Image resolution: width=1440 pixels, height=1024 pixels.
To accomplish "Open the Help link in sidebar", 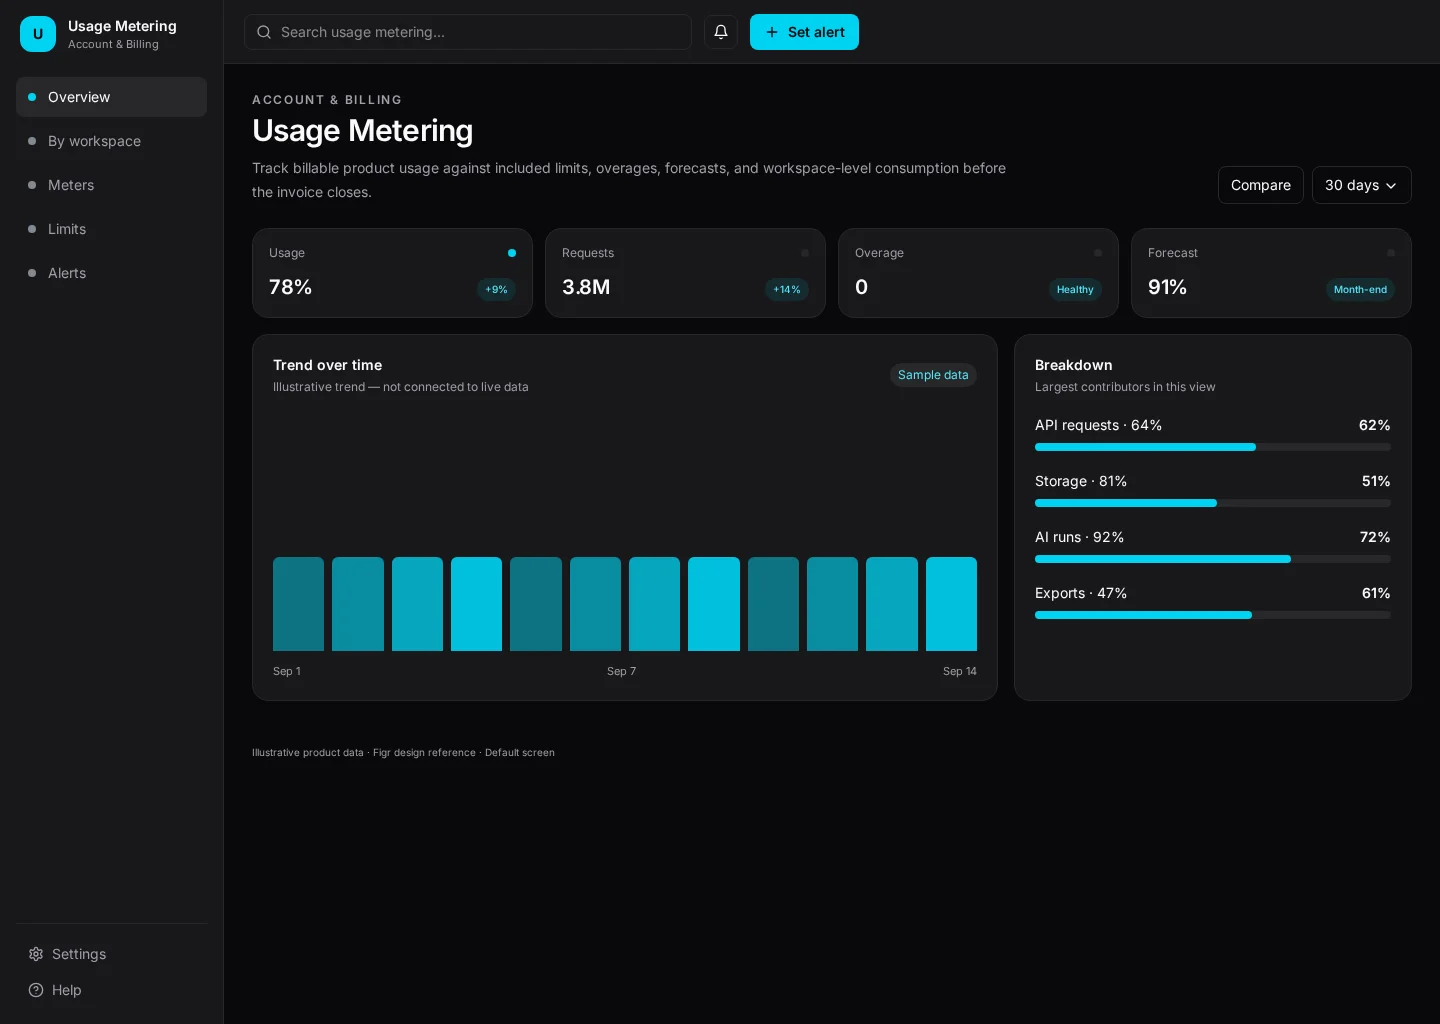I will (x=112, y=990).
